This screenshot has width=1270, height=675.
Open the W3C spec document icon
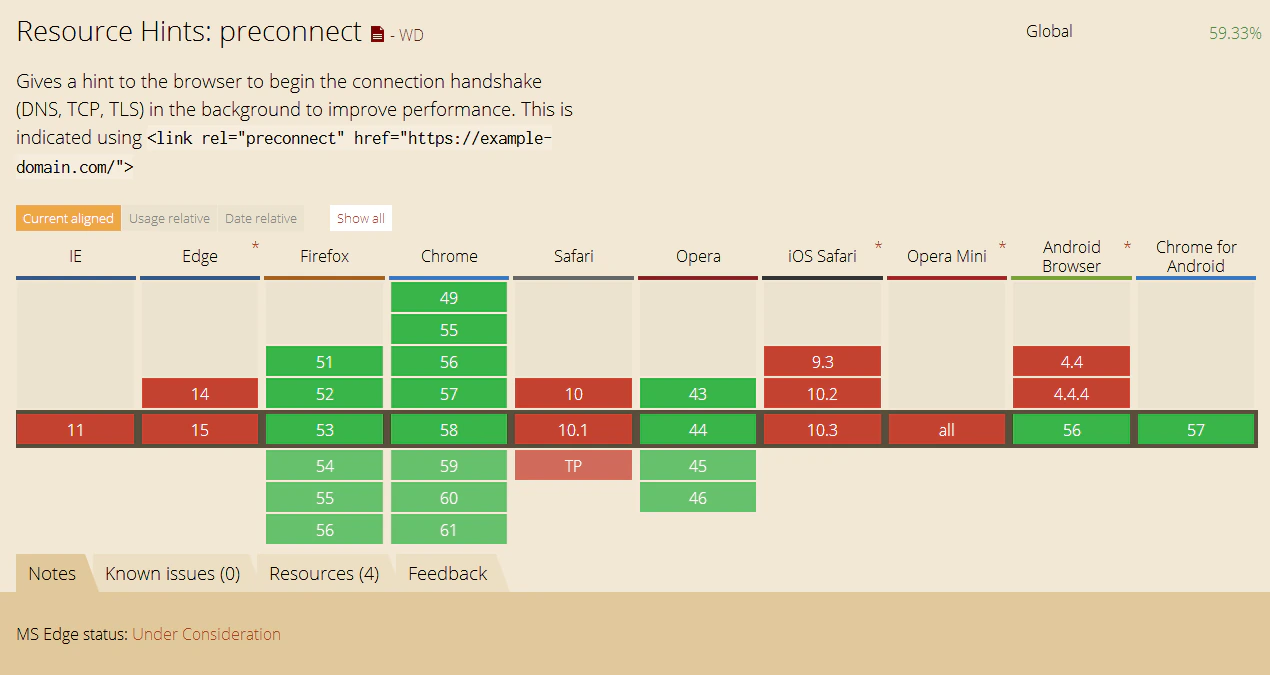pyautogui.click(x=377, y=35)
